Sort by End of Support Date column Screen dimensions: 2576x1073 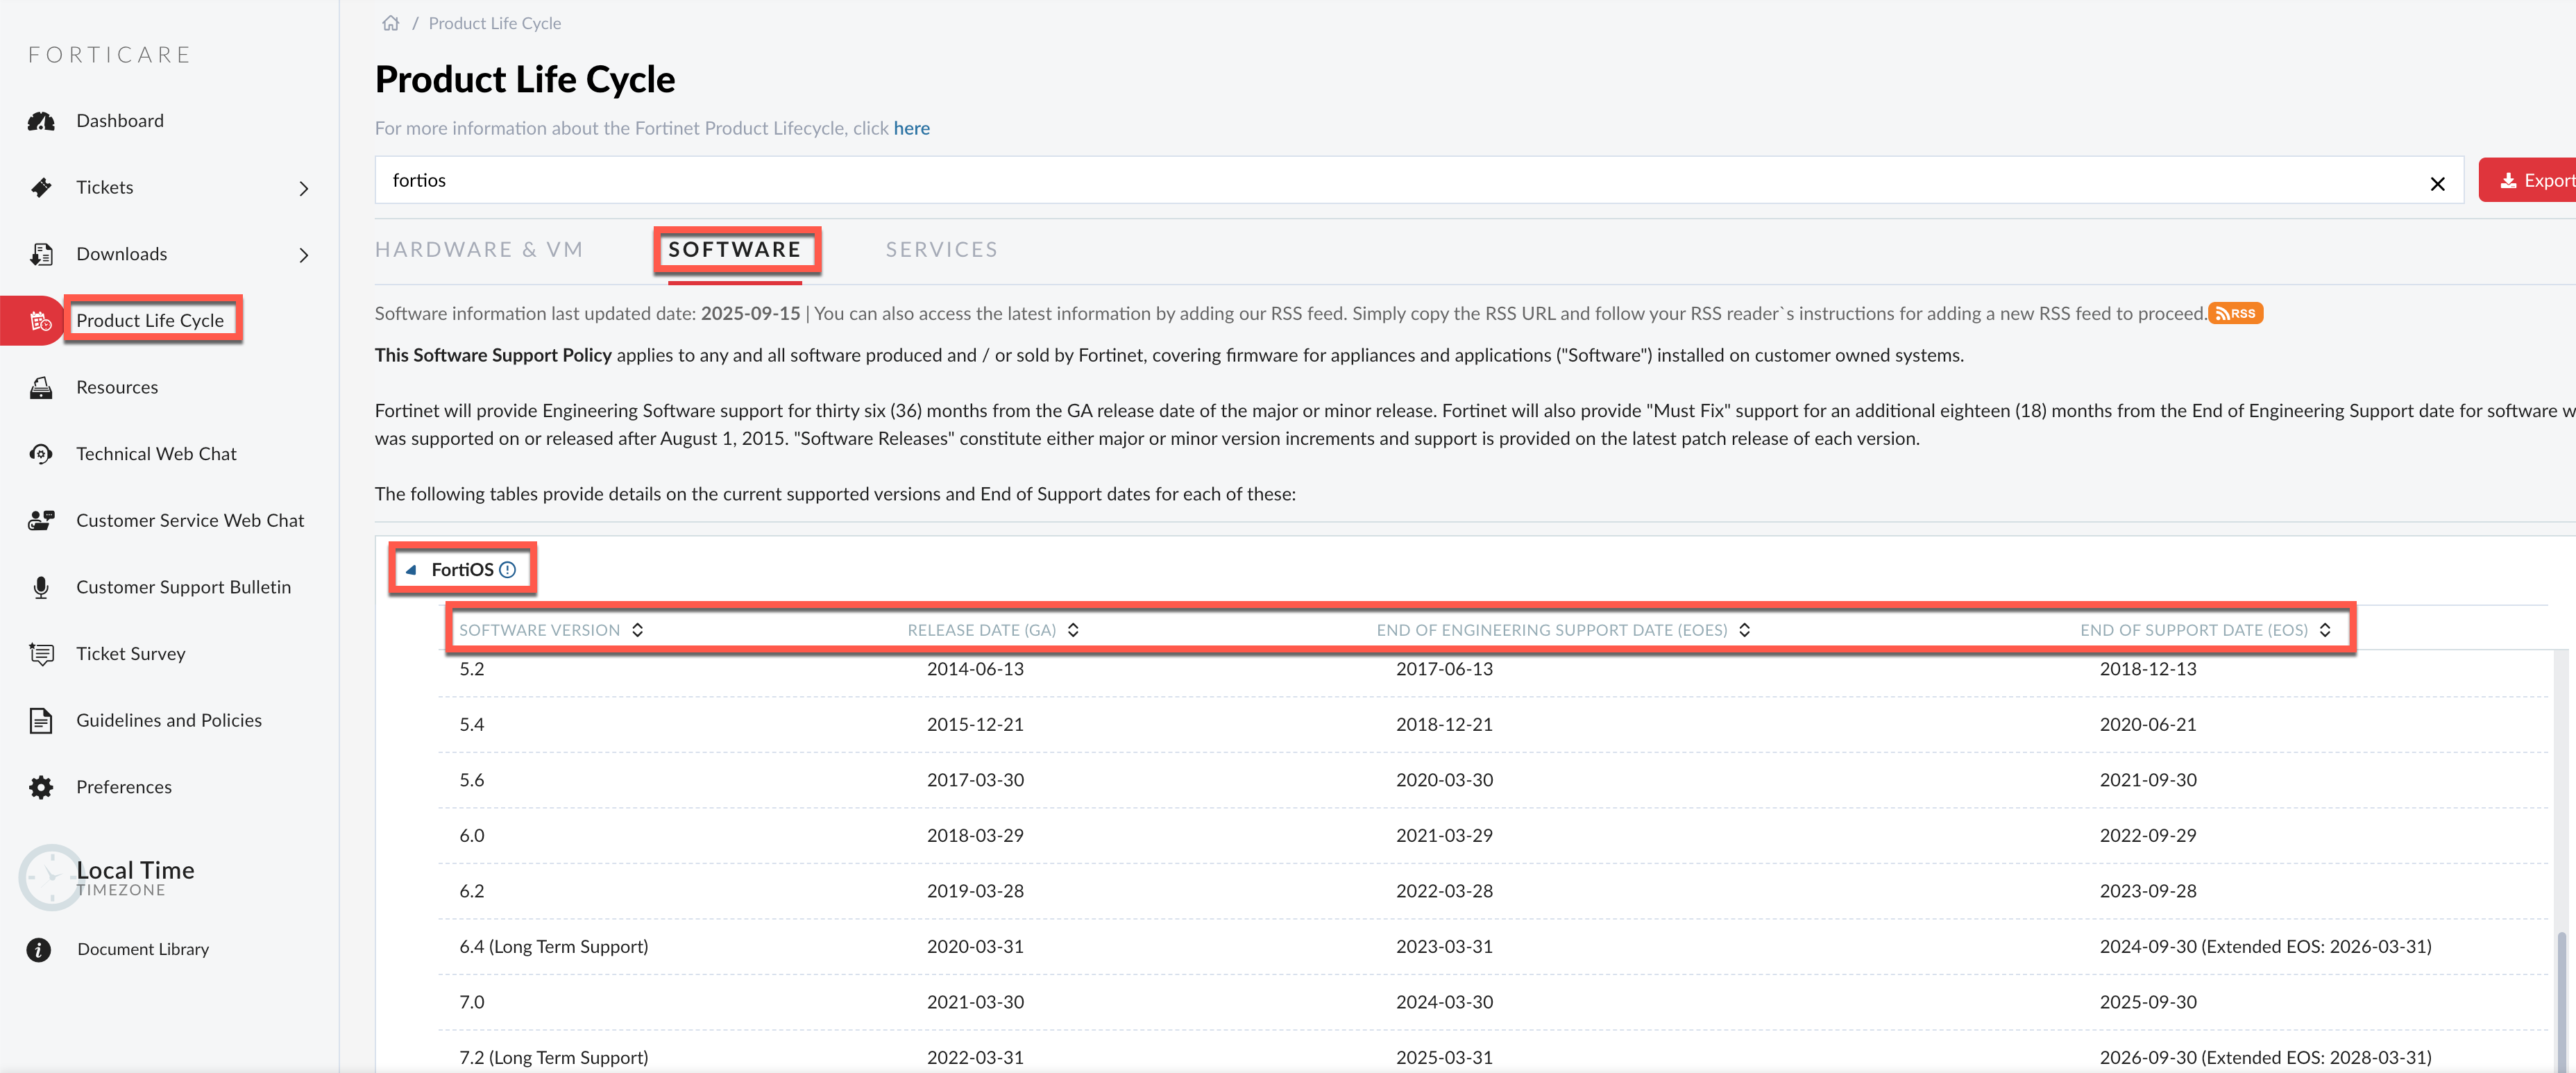(2325, 630)
